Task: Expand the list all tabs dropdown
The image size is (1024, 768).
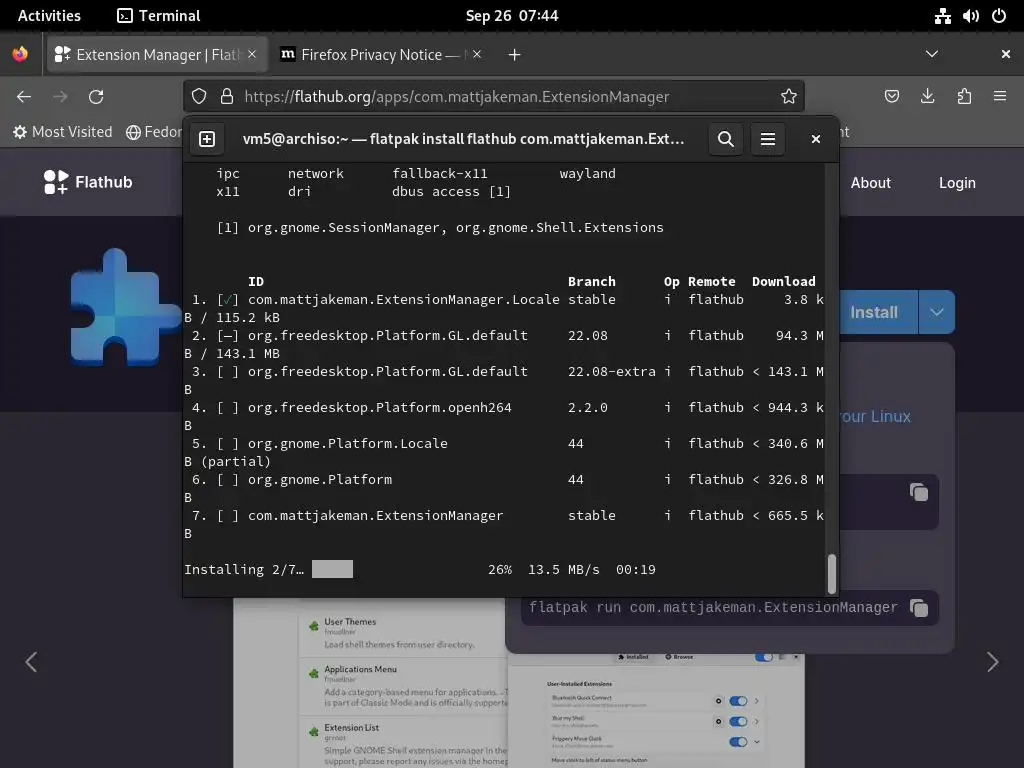Action: click(x=932, y=54)
